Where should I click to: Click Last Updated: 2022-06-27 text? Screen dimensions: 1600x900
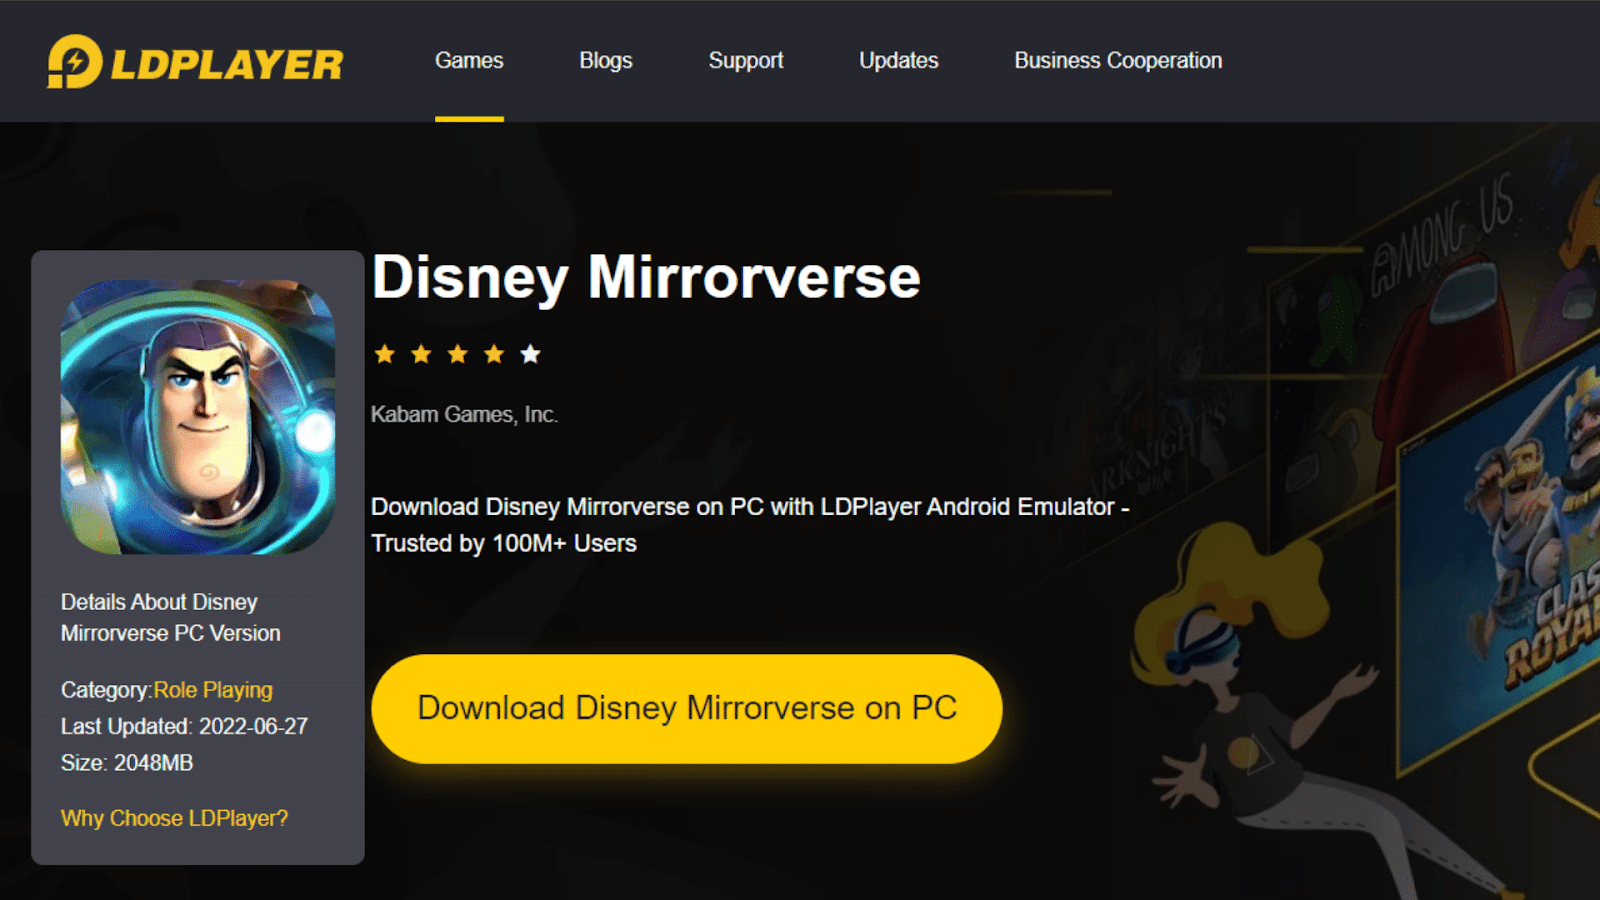(x=184, y=727)
